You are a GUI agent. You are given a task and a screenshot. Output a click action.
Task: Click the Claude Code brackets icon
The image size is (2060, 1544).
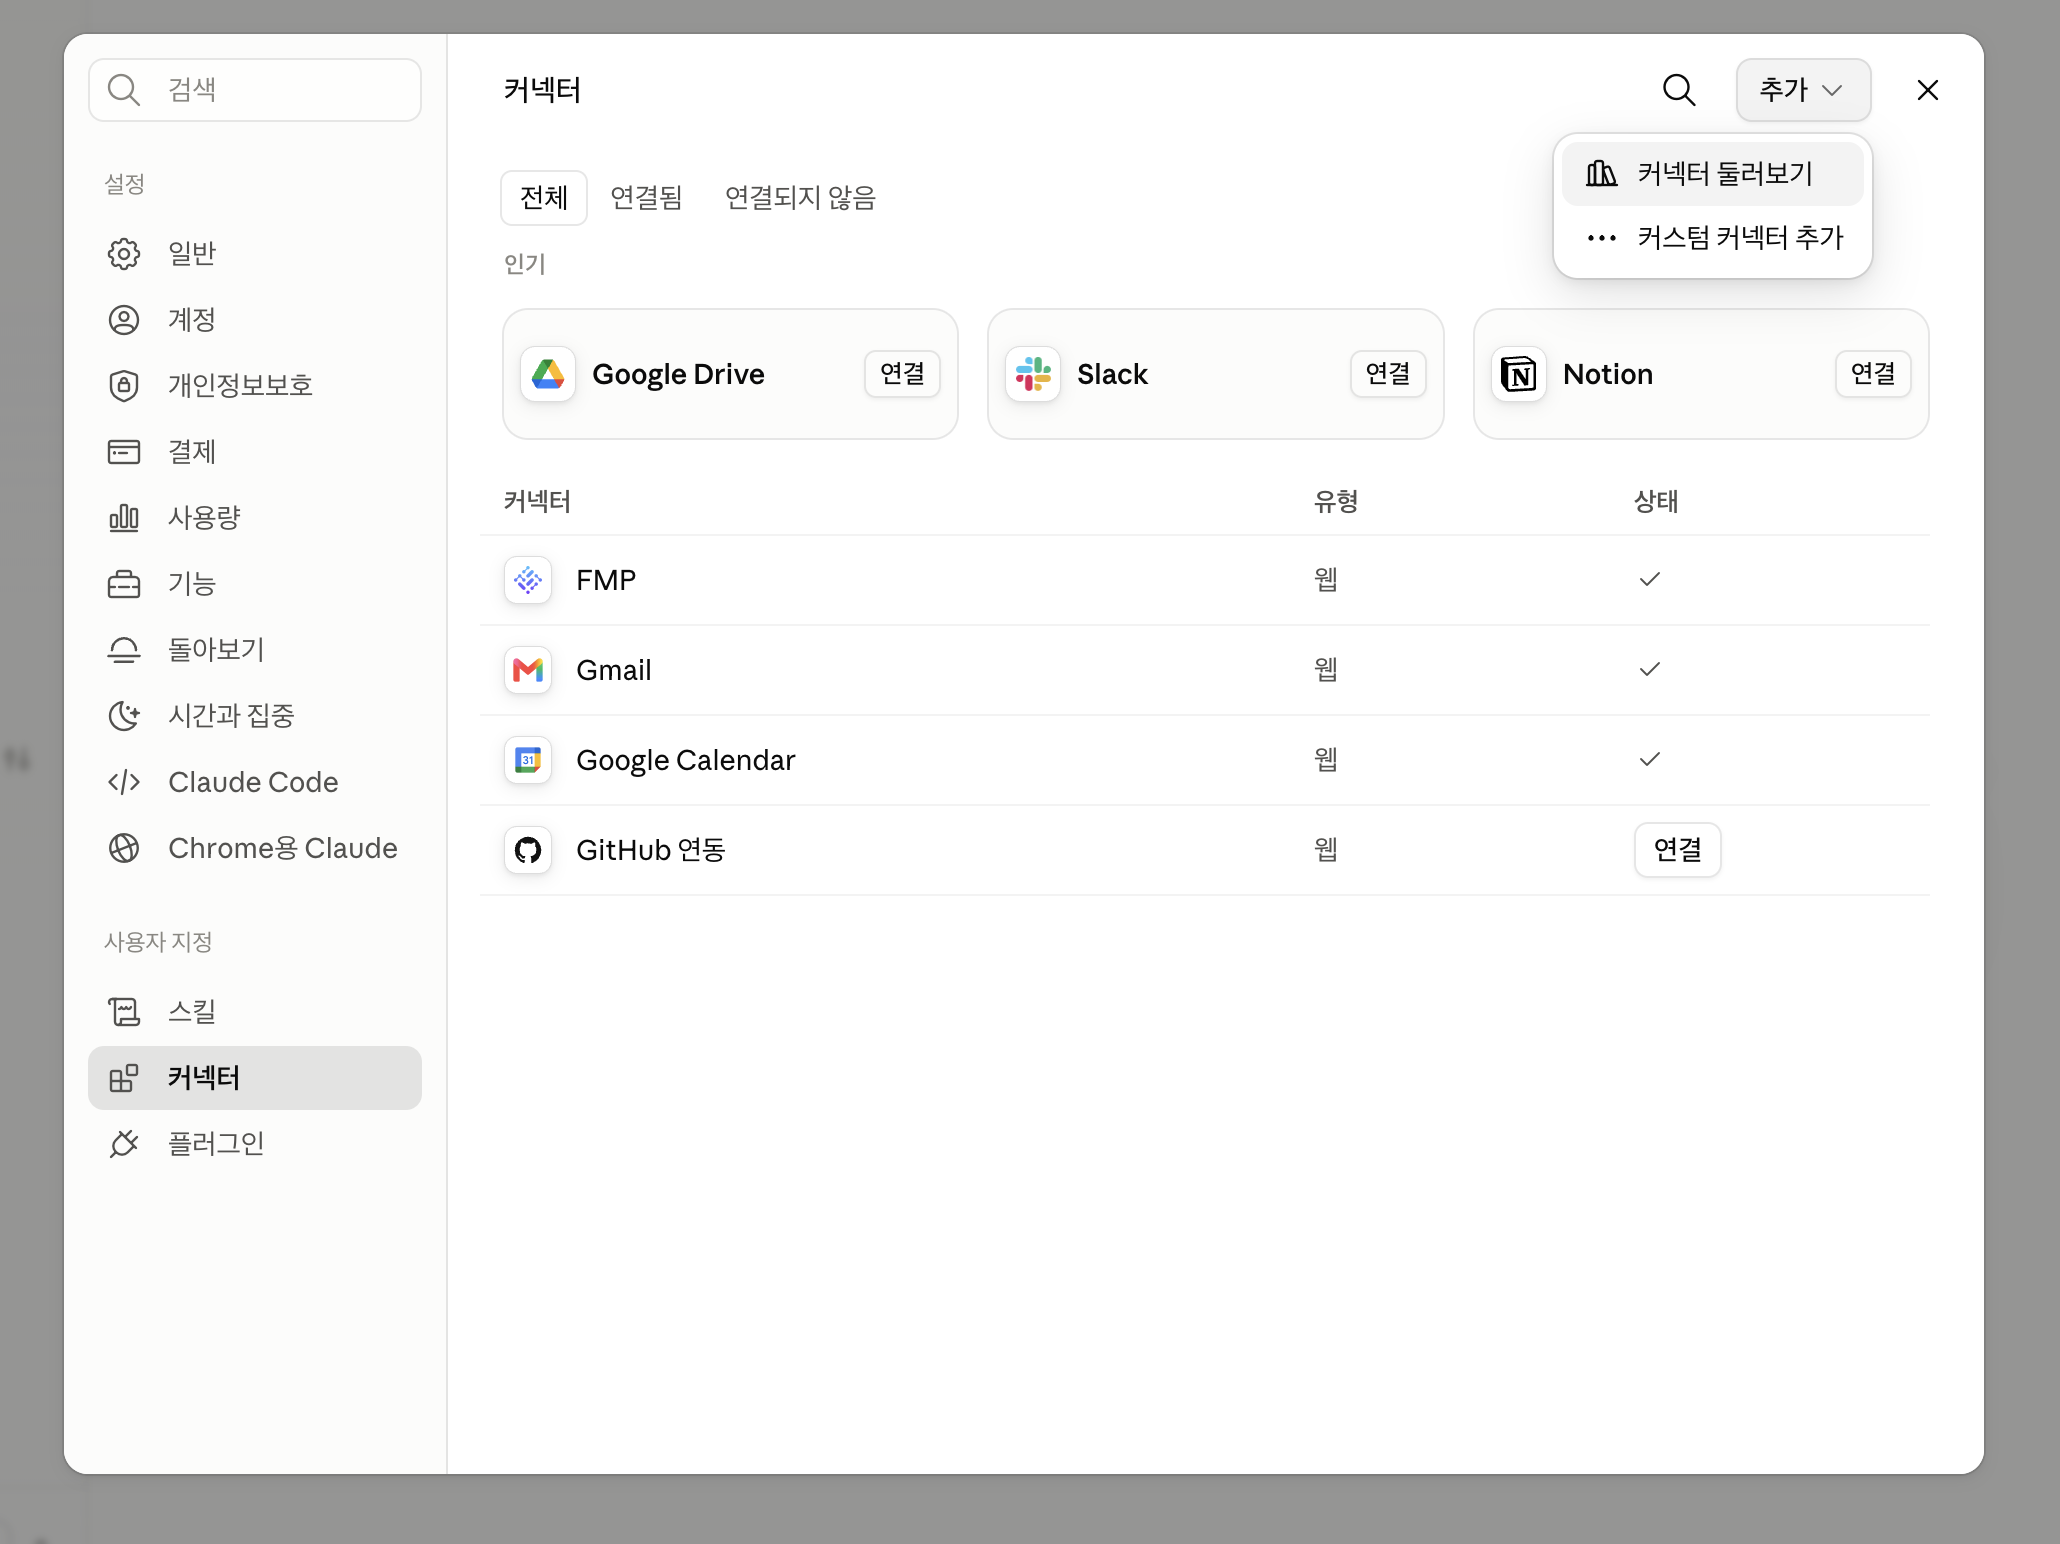pos(124,782)
